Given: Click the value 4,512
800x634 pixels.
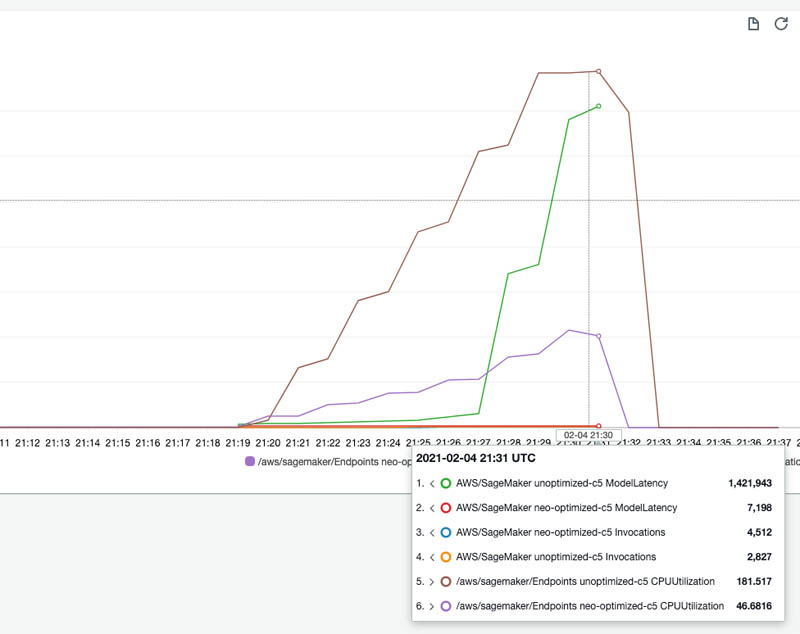Looking at the screenshot, I should click(759, 532).
